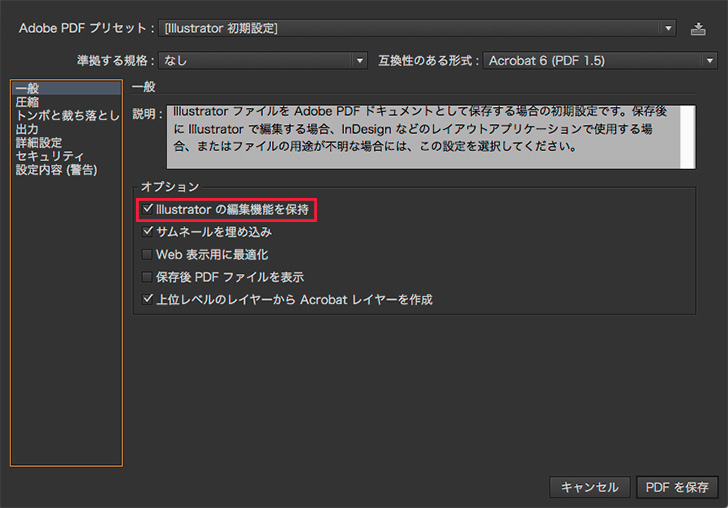Screen dimensions: 728x508
Task: Toggle サムネールを埋め込み checkbox
Action: pyautogui.click(x=147, y=231)
